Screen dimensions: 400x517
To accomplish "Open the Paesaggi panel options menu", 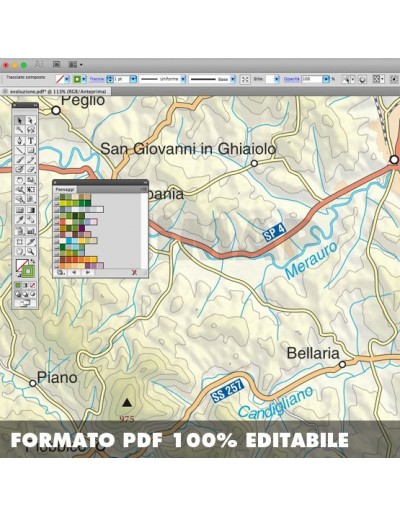I will click(144, 189).
